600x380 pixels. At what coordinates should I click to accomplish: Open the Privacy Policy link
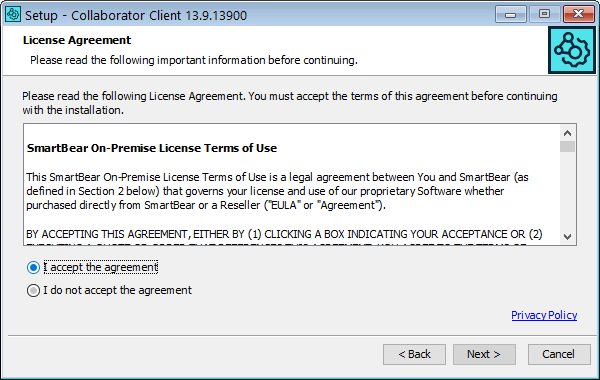[544, 315]
